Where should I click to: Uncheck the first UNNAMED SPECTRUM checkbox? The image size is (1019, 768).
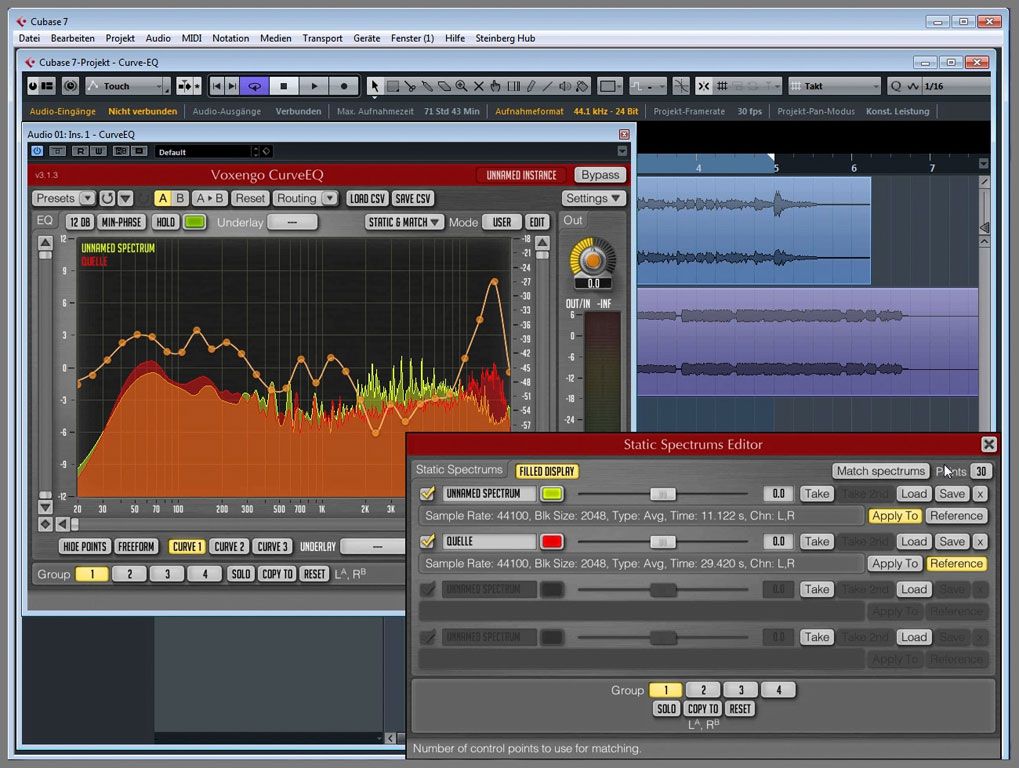pos(427,494)
